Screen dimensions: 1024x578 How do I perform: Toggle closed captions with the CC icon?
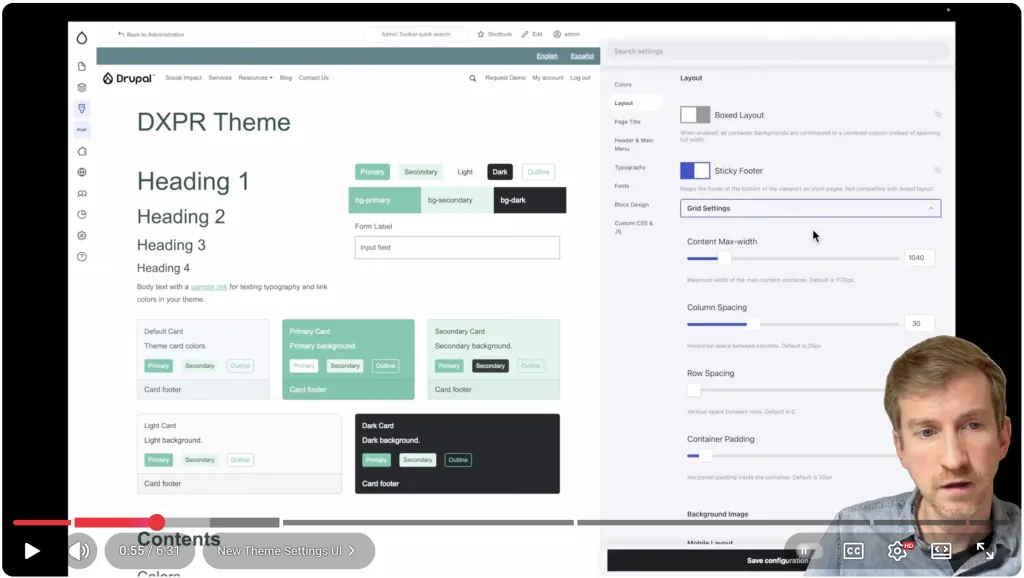click(853, 551)
